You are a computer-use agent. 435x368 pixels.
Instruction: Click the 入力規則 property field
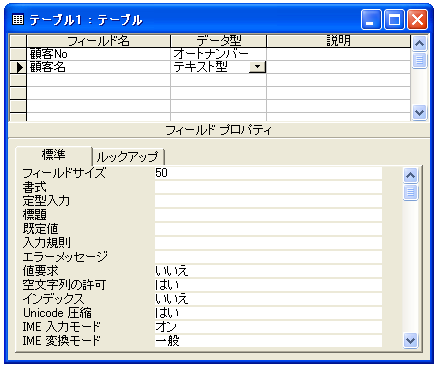(x=268, y=243)
